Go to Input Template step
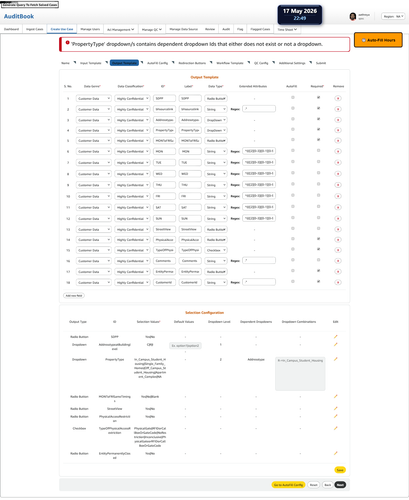 pos(90,63)
